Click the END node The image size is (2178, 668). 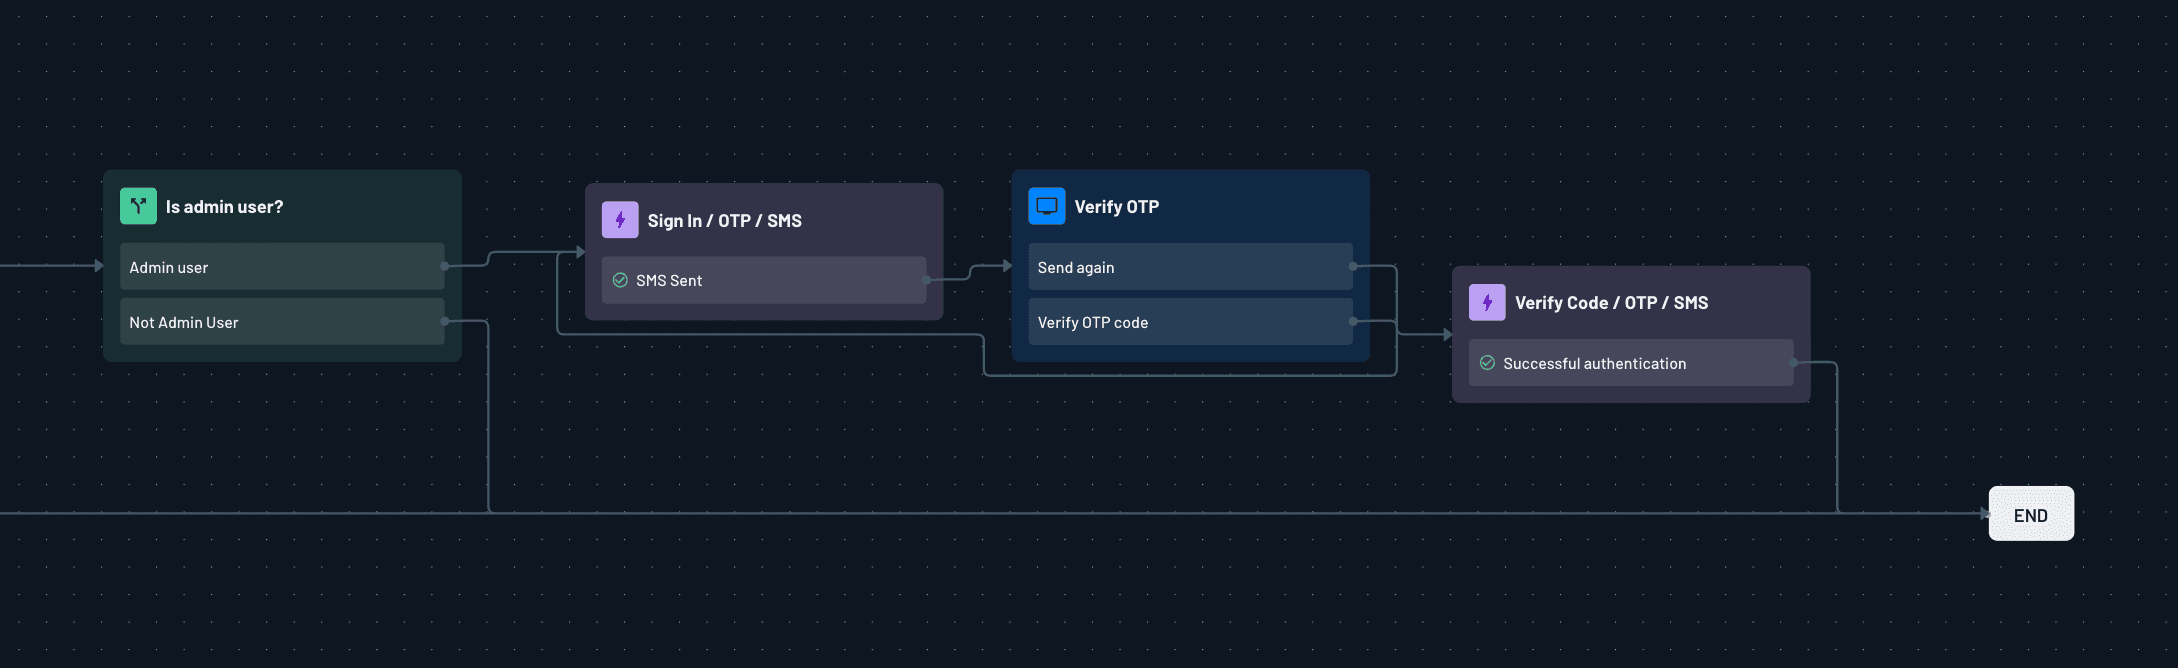coord(2031,513)
